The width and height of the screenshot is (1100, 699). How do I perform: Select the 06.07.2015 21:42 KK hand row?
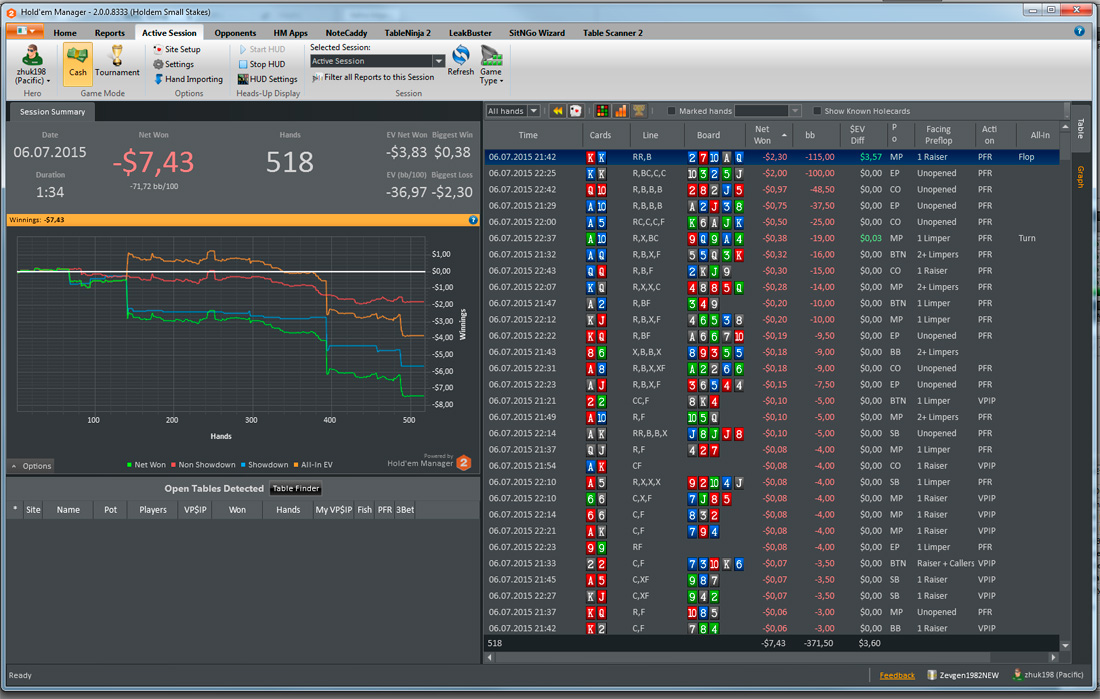click(772, 157)
